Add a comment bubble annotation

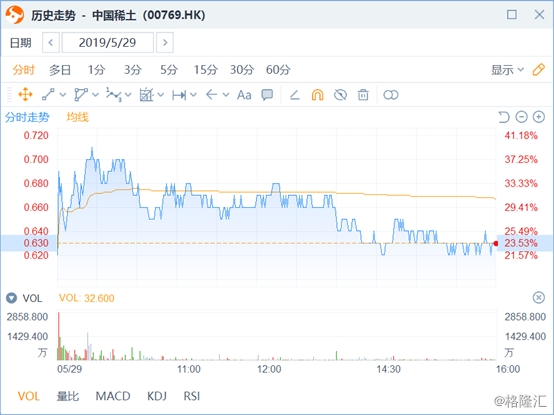point(267,95)
